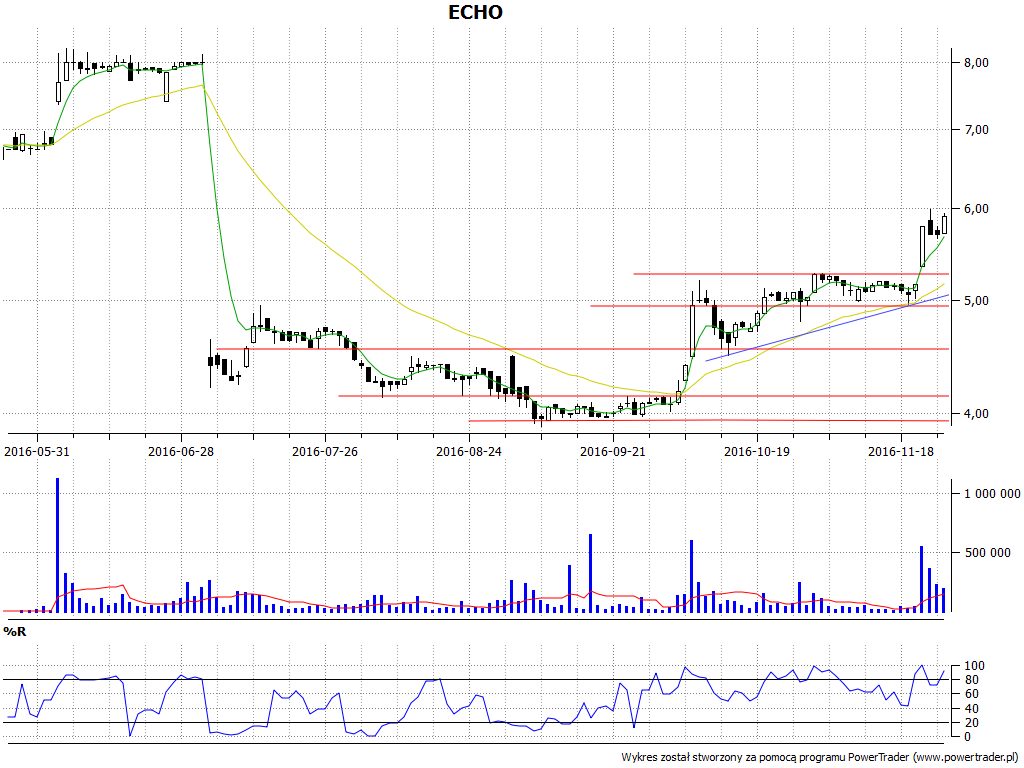
Task: Select the 1 000 000 volume axis label
Action: tap(992, 494)
